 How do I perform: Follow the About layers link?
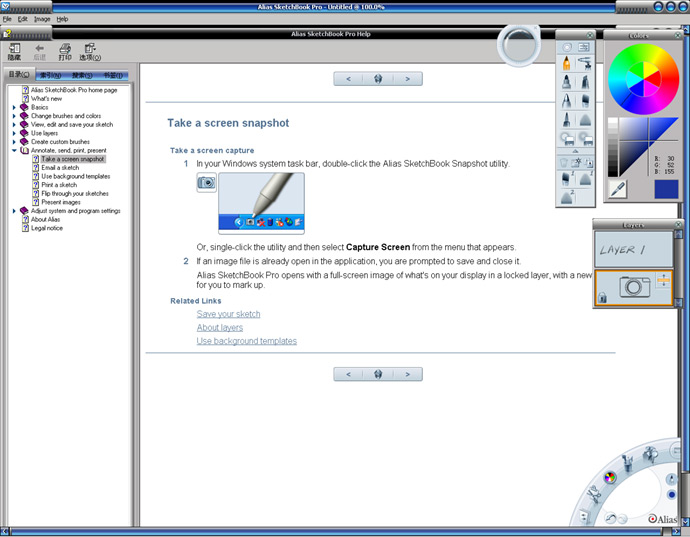220,327
